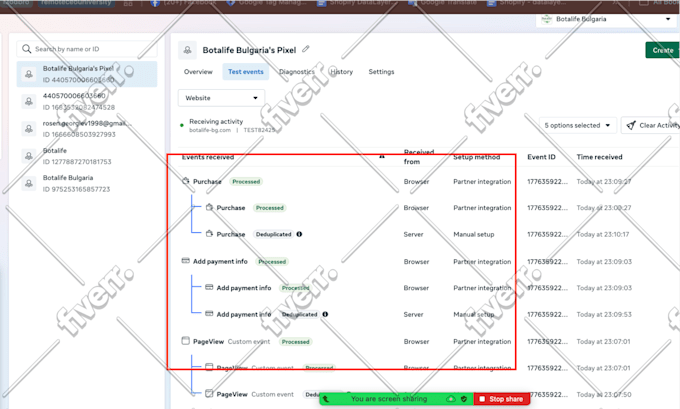This screenshot has height=409, width=680.
Task: Click the bag icon of the nested Processed Purchase row
Action: (209, 207)
